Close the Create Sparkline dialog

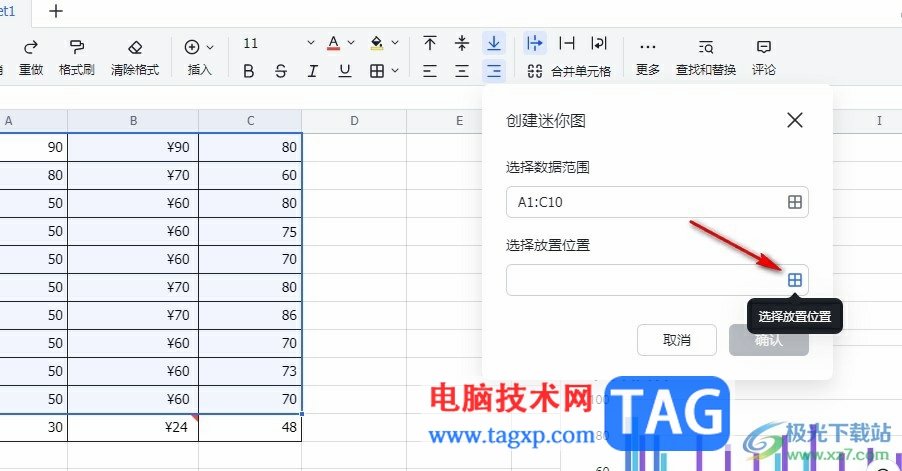794,120
